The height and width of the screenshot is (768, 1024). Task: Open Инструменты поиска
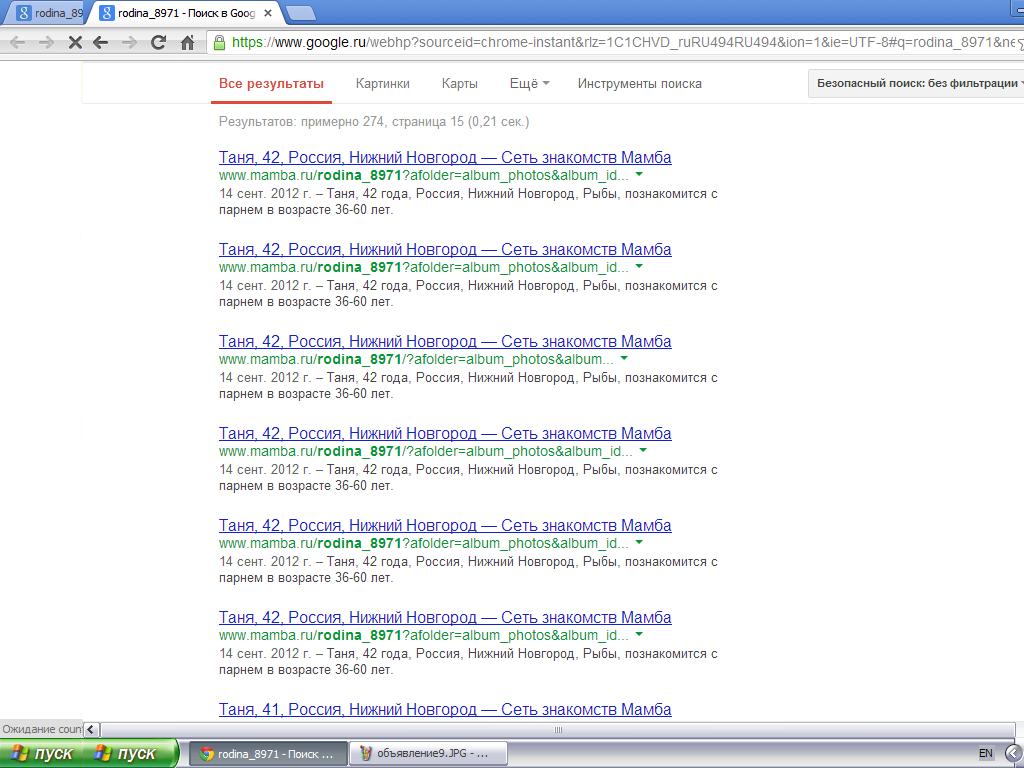point(639,84)
